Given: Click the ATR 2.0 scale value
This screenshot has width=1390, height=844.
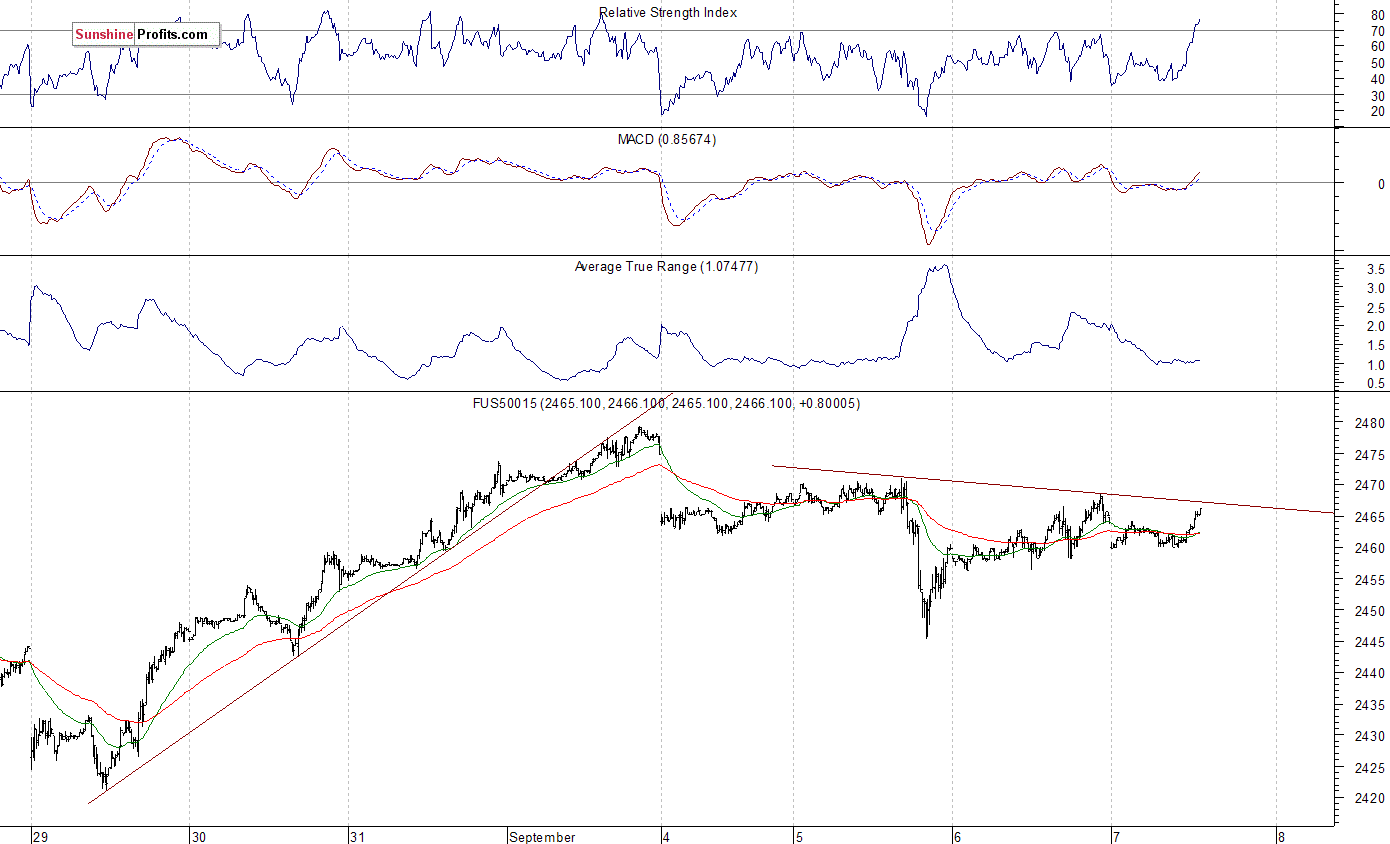Looking at the screenshot, I should 1375,327.
